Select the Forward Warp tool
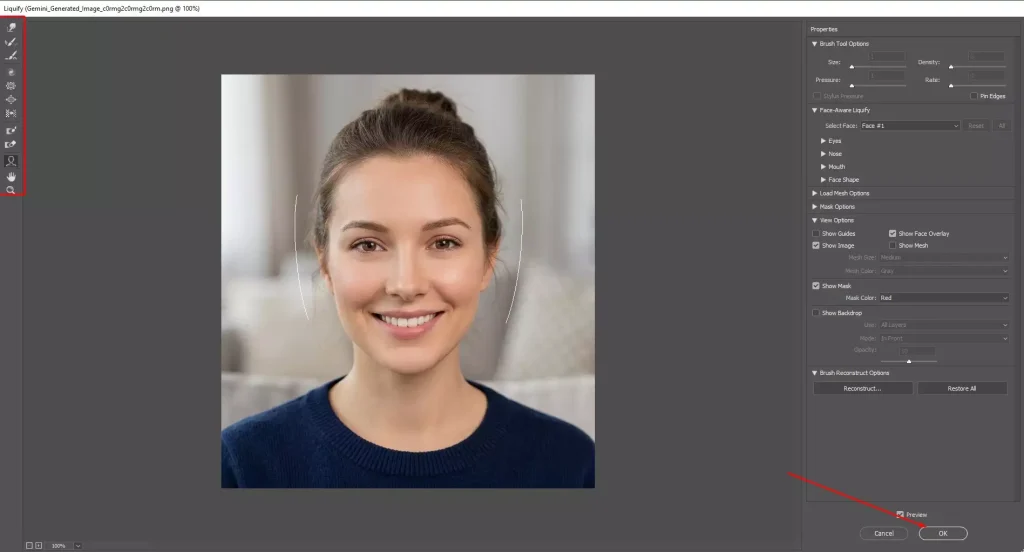 click(11, 27)
